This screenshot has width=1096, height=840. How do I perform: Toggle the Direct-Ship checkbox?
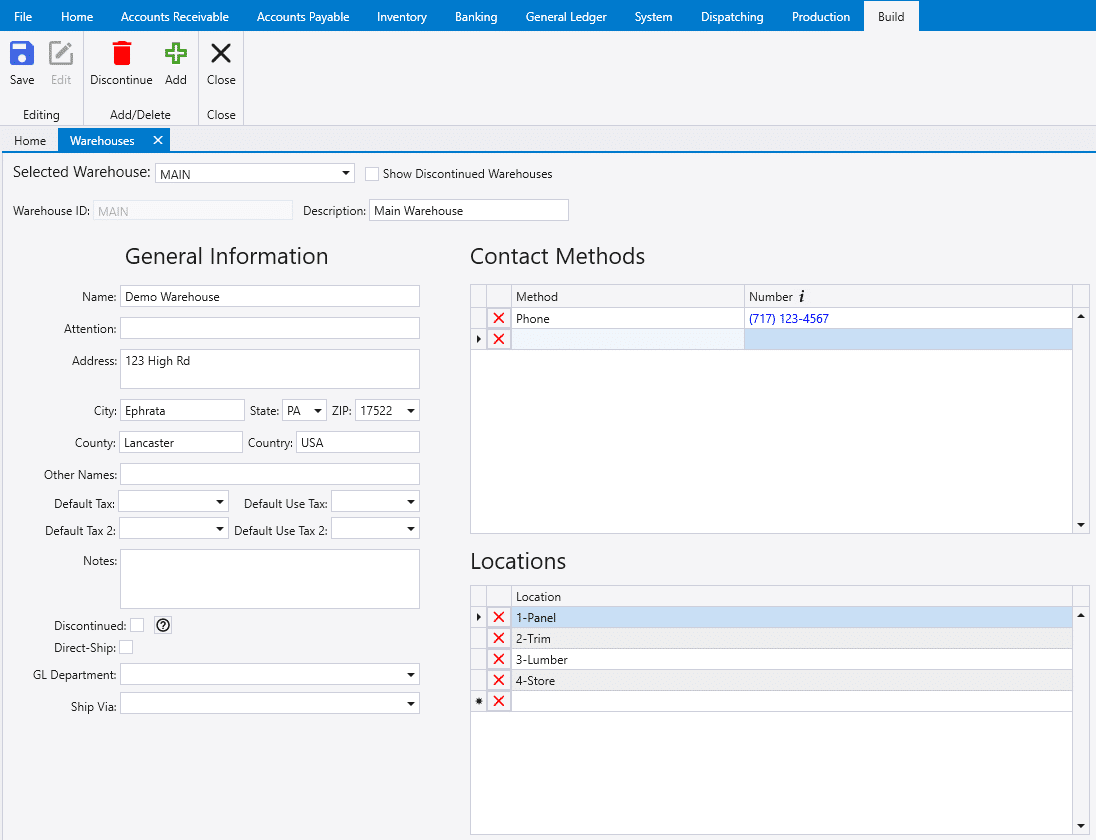126,648
